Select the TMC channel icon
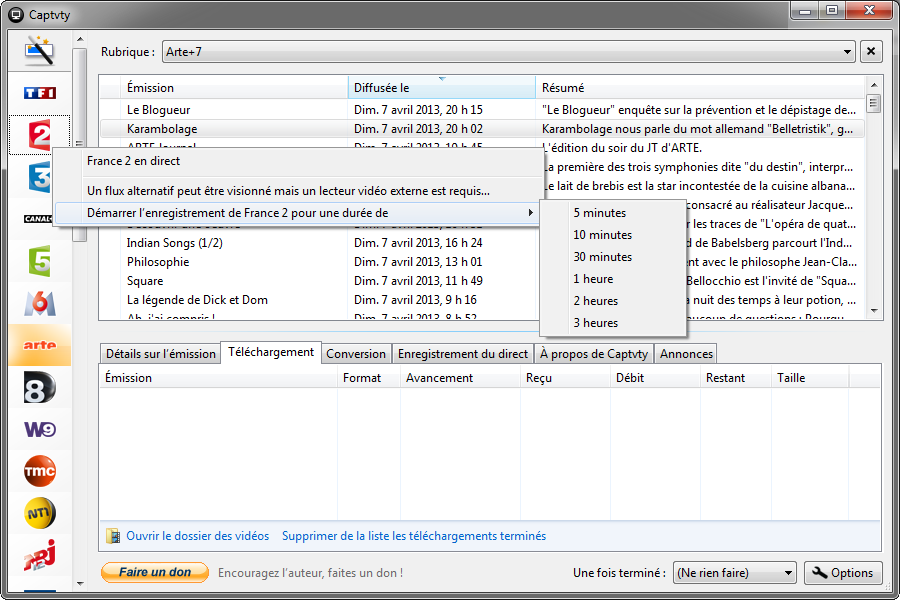 click(x=40, y=471)
